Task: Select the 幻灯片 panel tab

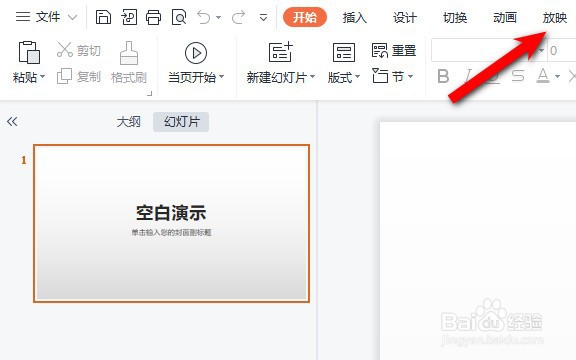Action: pos(181,122)
